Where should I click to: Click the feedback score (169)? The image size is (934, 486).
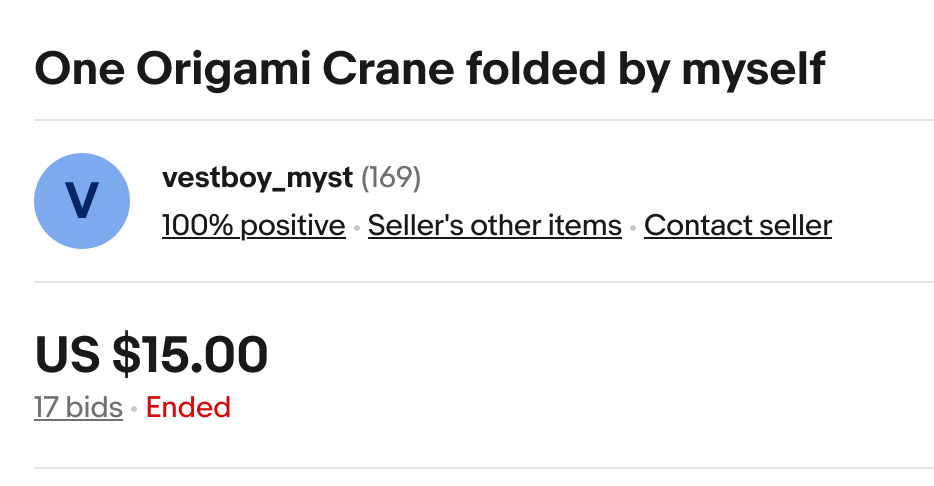point(391,179)
